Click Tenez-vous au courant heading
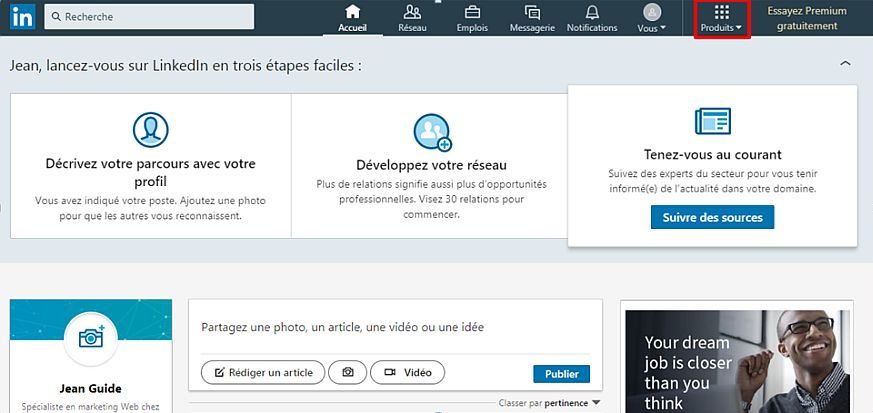 (x=713, y=154)
